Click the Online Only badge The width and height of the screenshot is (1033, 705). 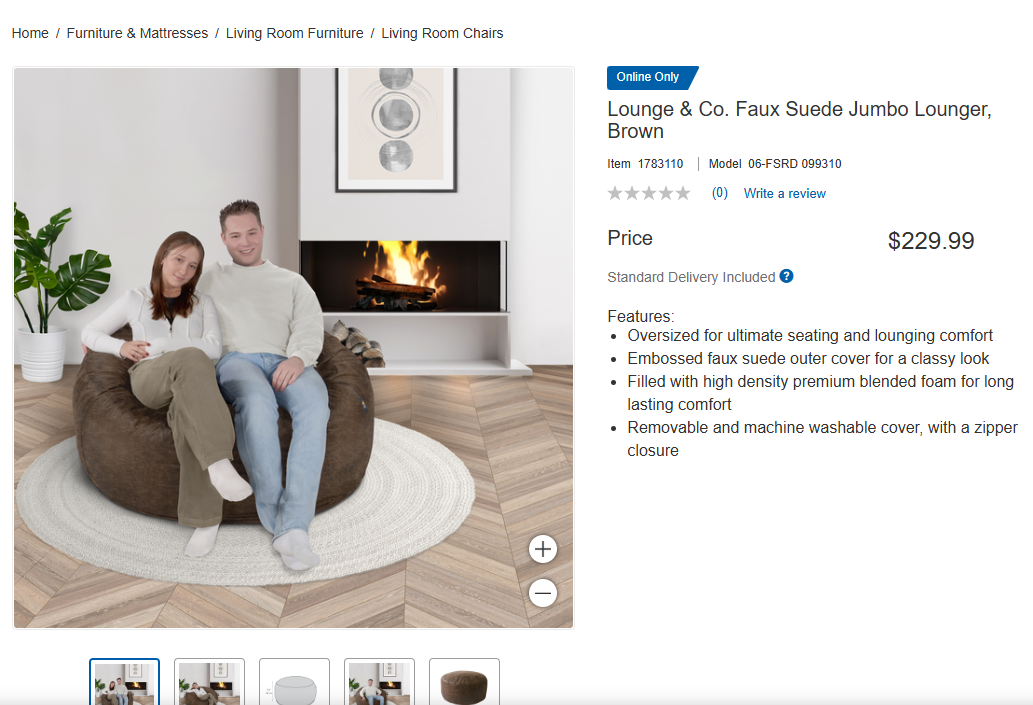(x=652, y=77)
